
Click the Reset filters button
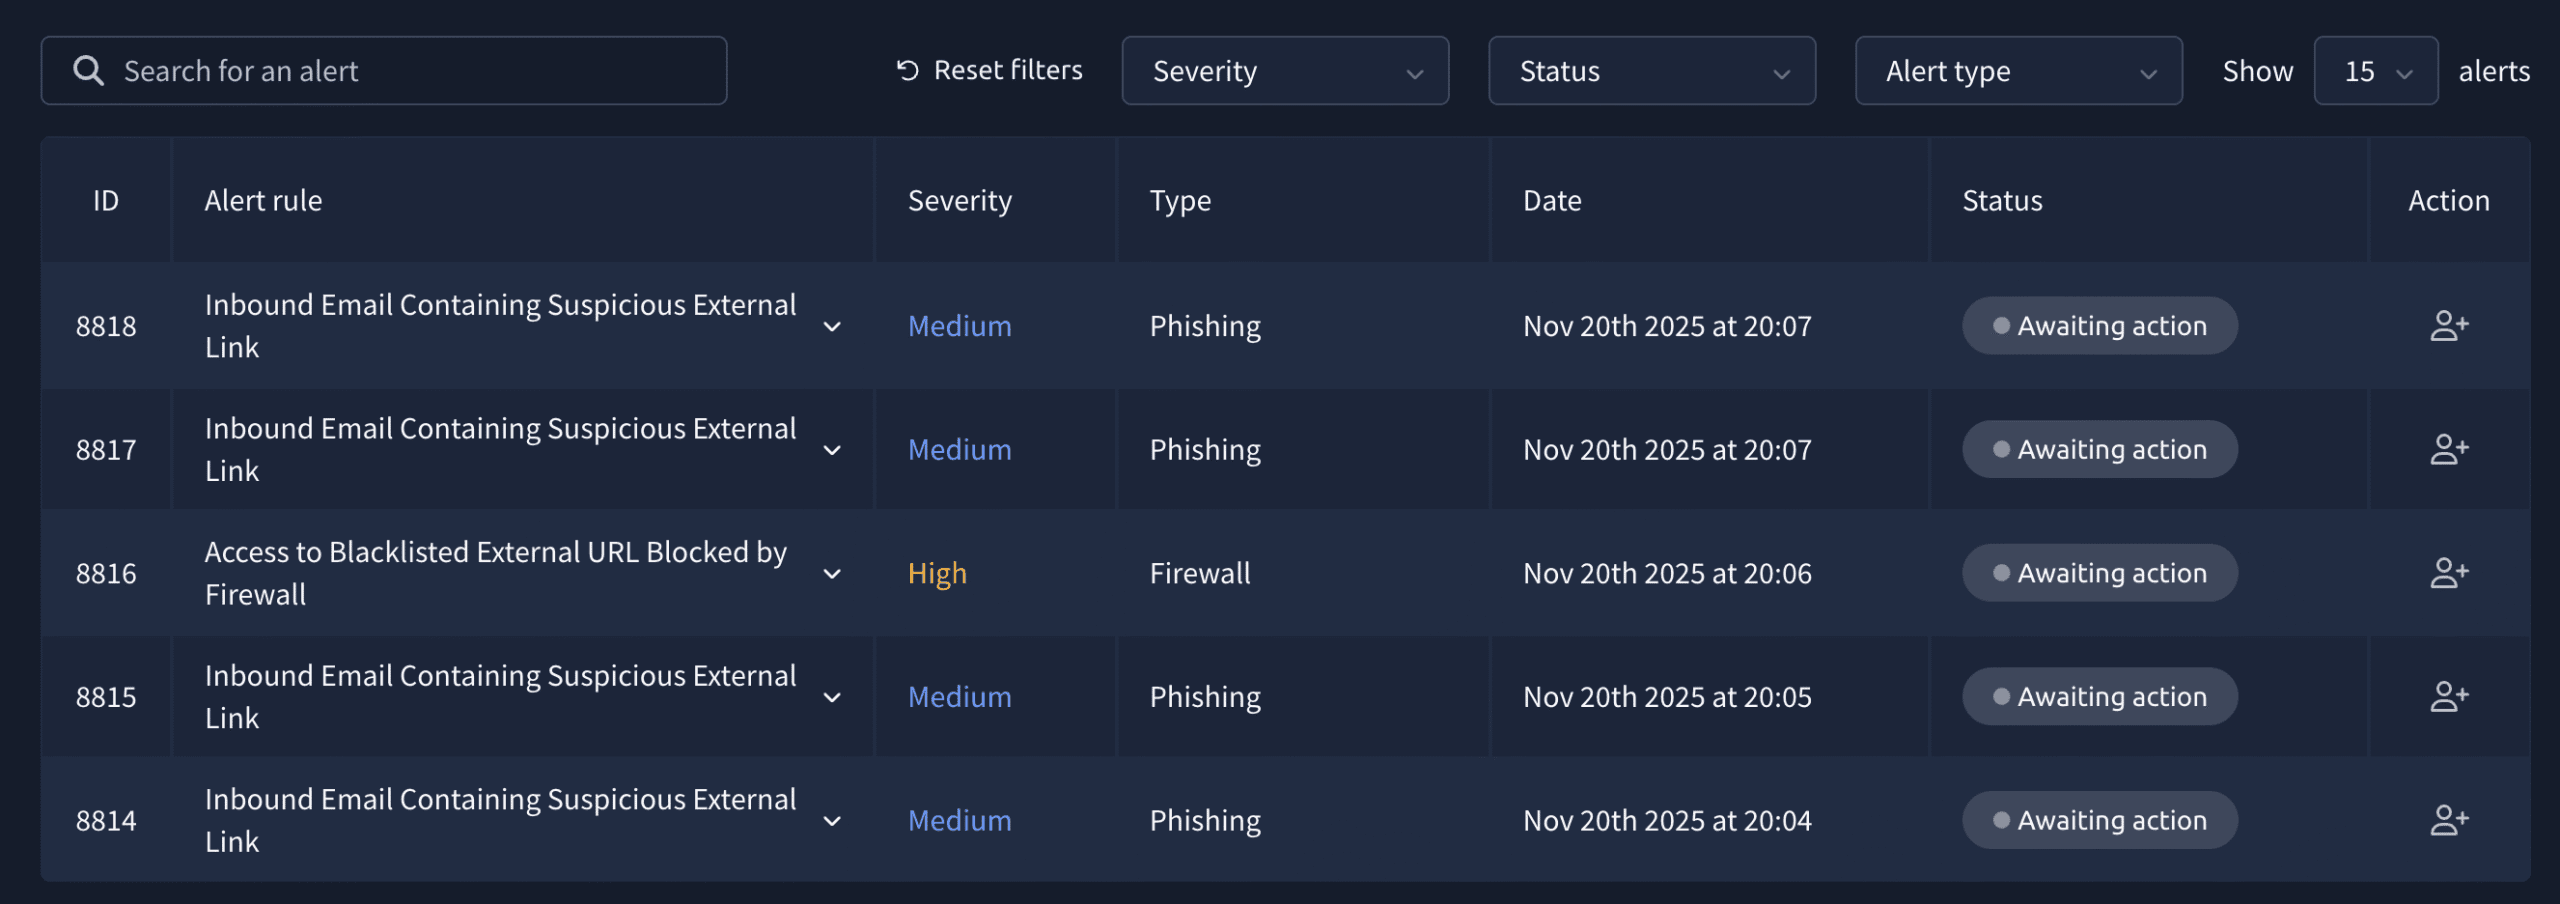[x=989, y=71]
